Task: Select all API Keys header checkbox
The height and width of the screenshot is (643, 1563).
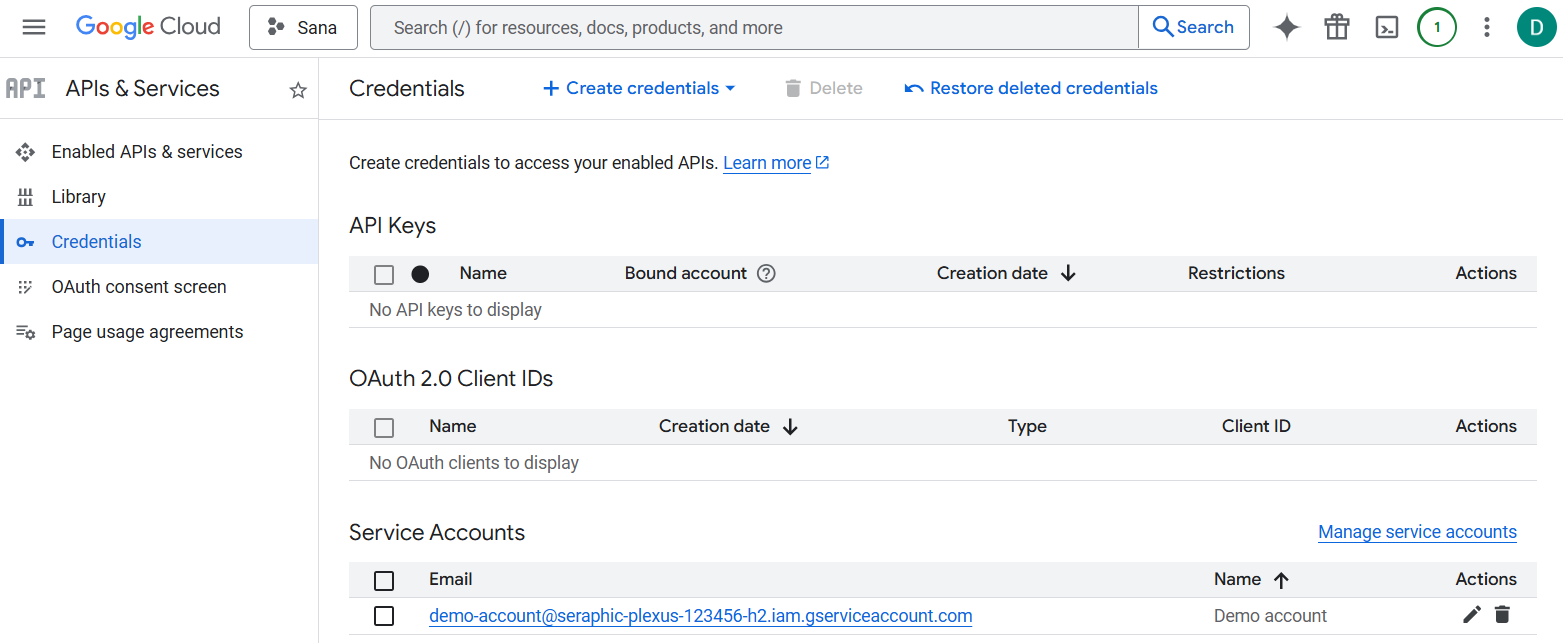Action: click(x=384, y=274)
